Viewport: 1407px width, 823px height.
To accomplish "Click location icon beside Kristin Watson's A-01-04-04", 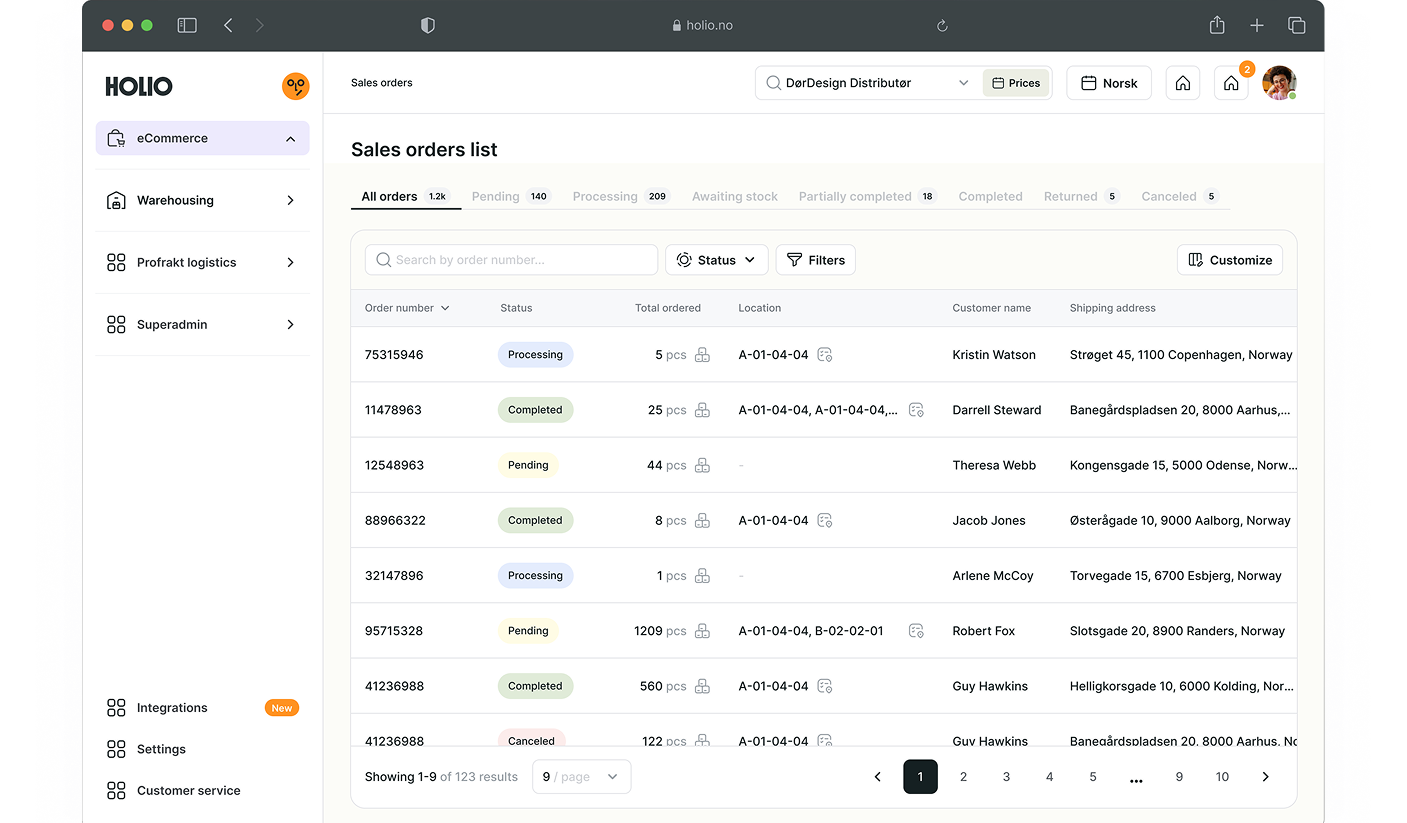I will pyautogui.click(x=825, y=355).
